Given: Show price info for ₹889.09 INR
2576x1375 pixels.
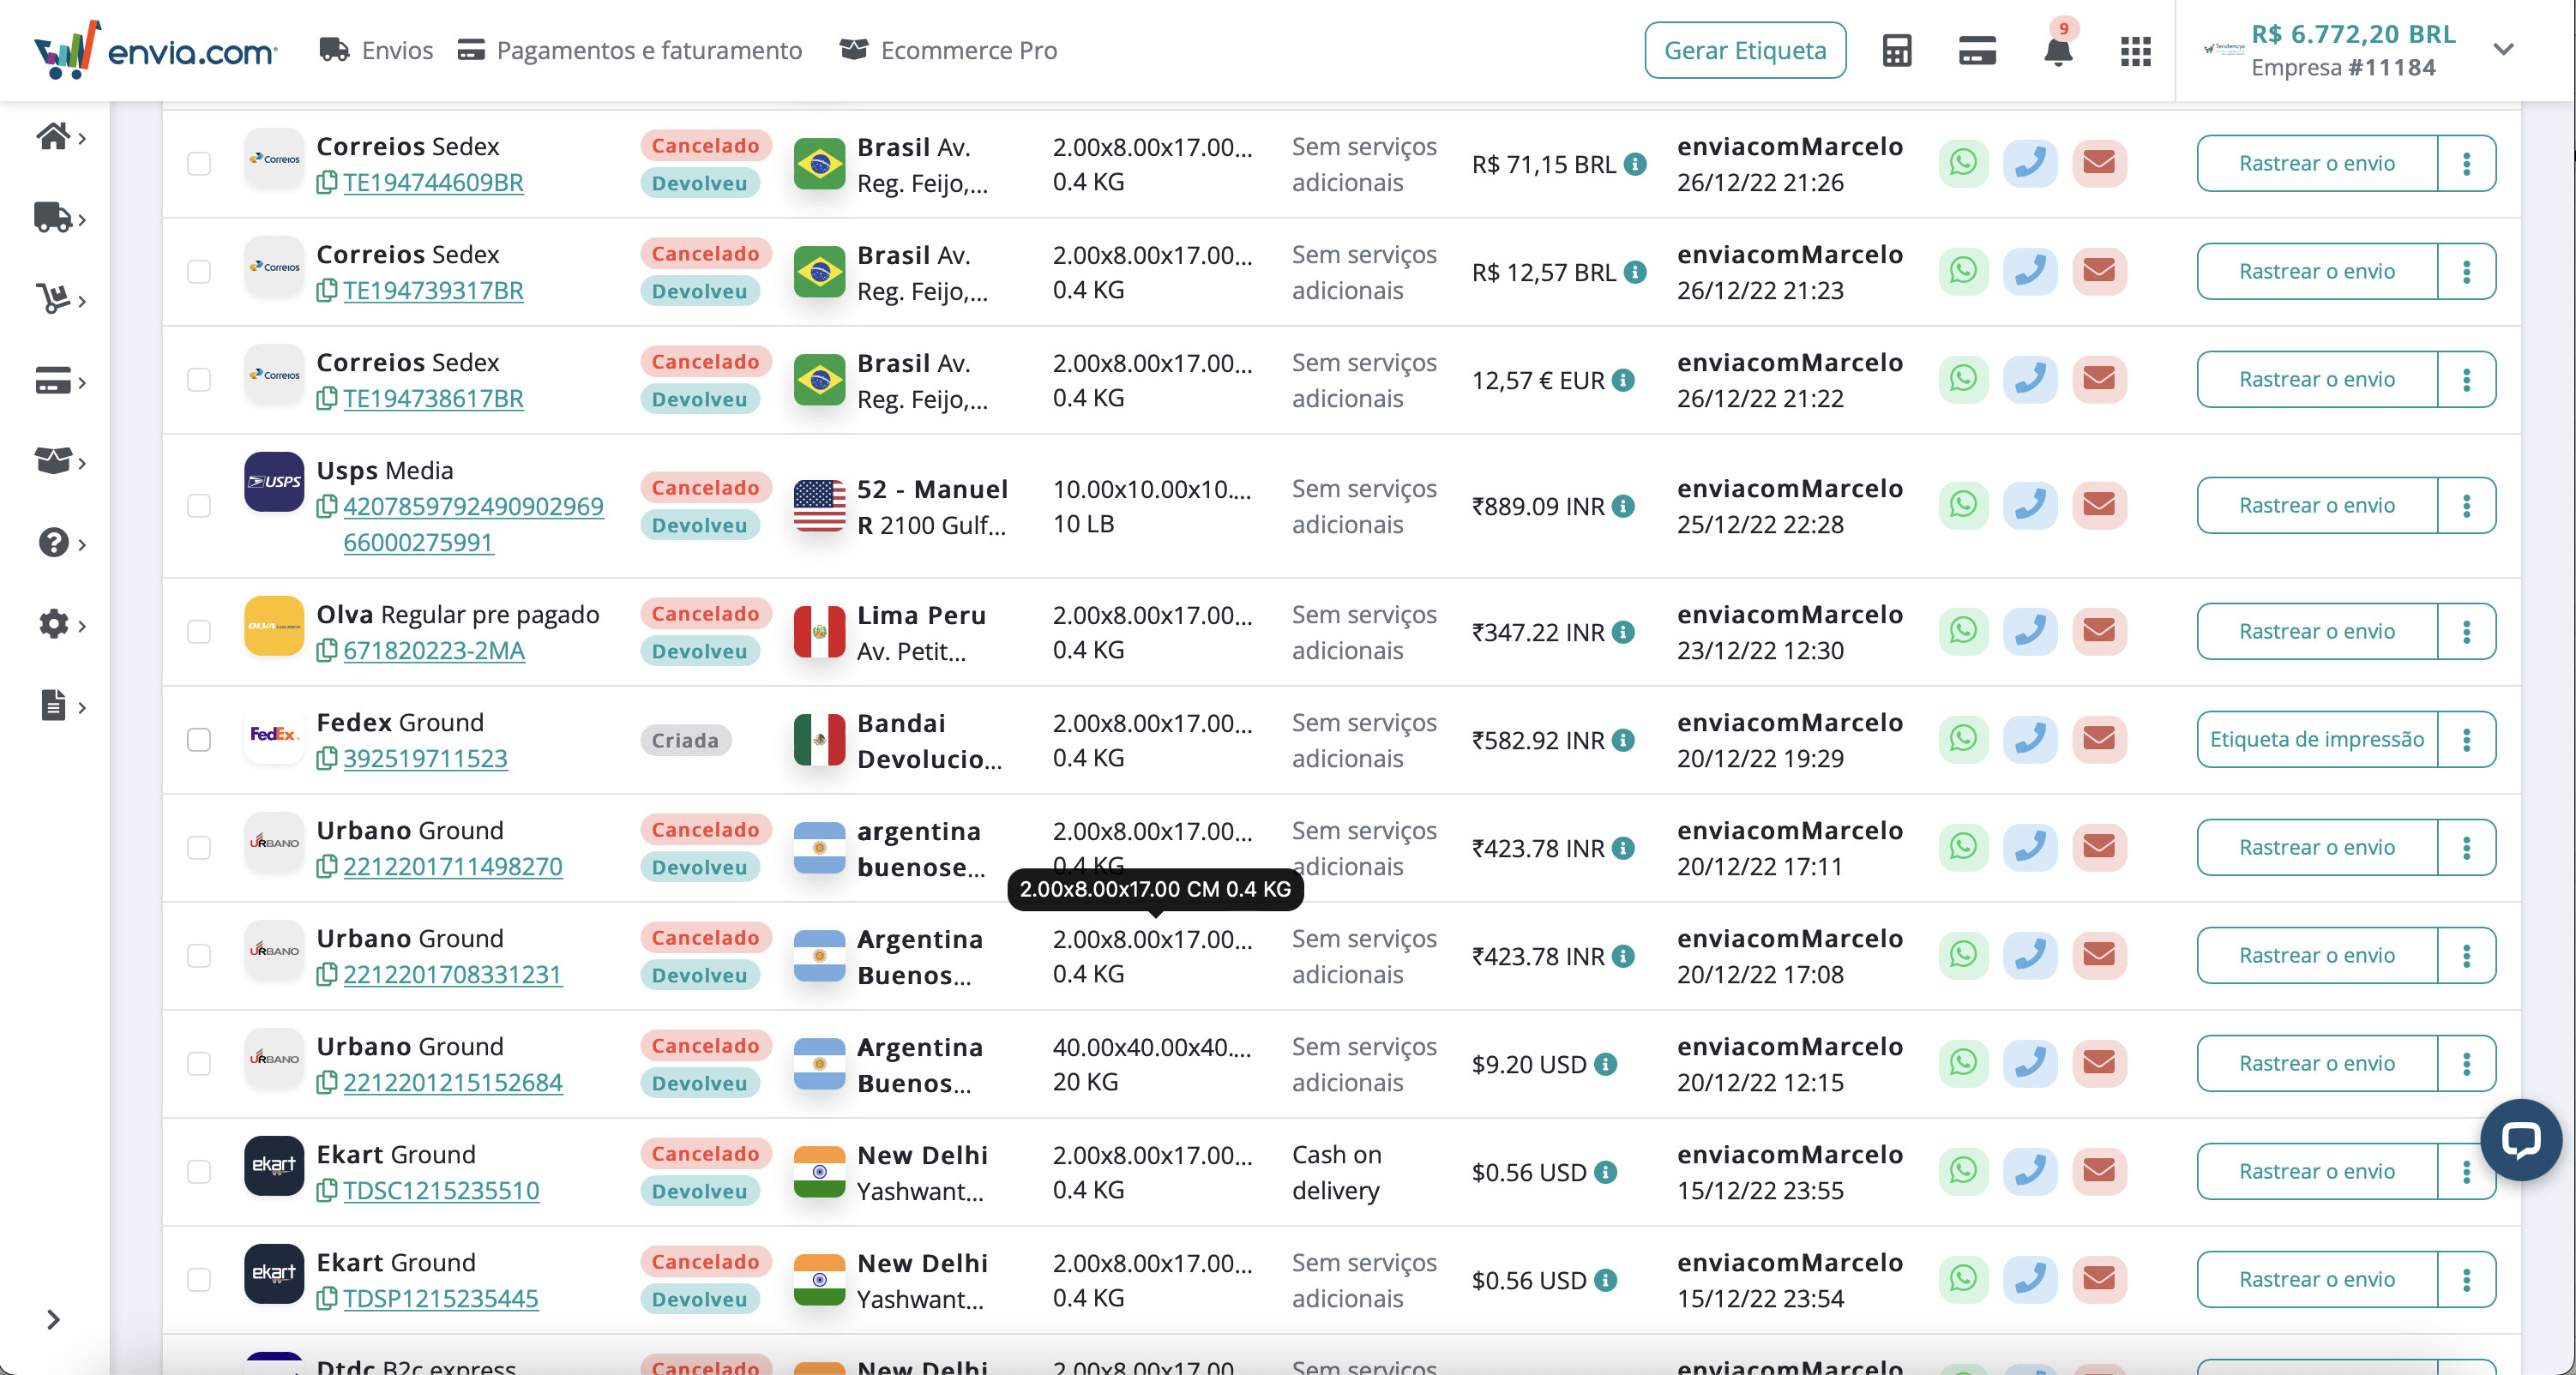Looking at the screenshot, I should tap(1624, 506).
